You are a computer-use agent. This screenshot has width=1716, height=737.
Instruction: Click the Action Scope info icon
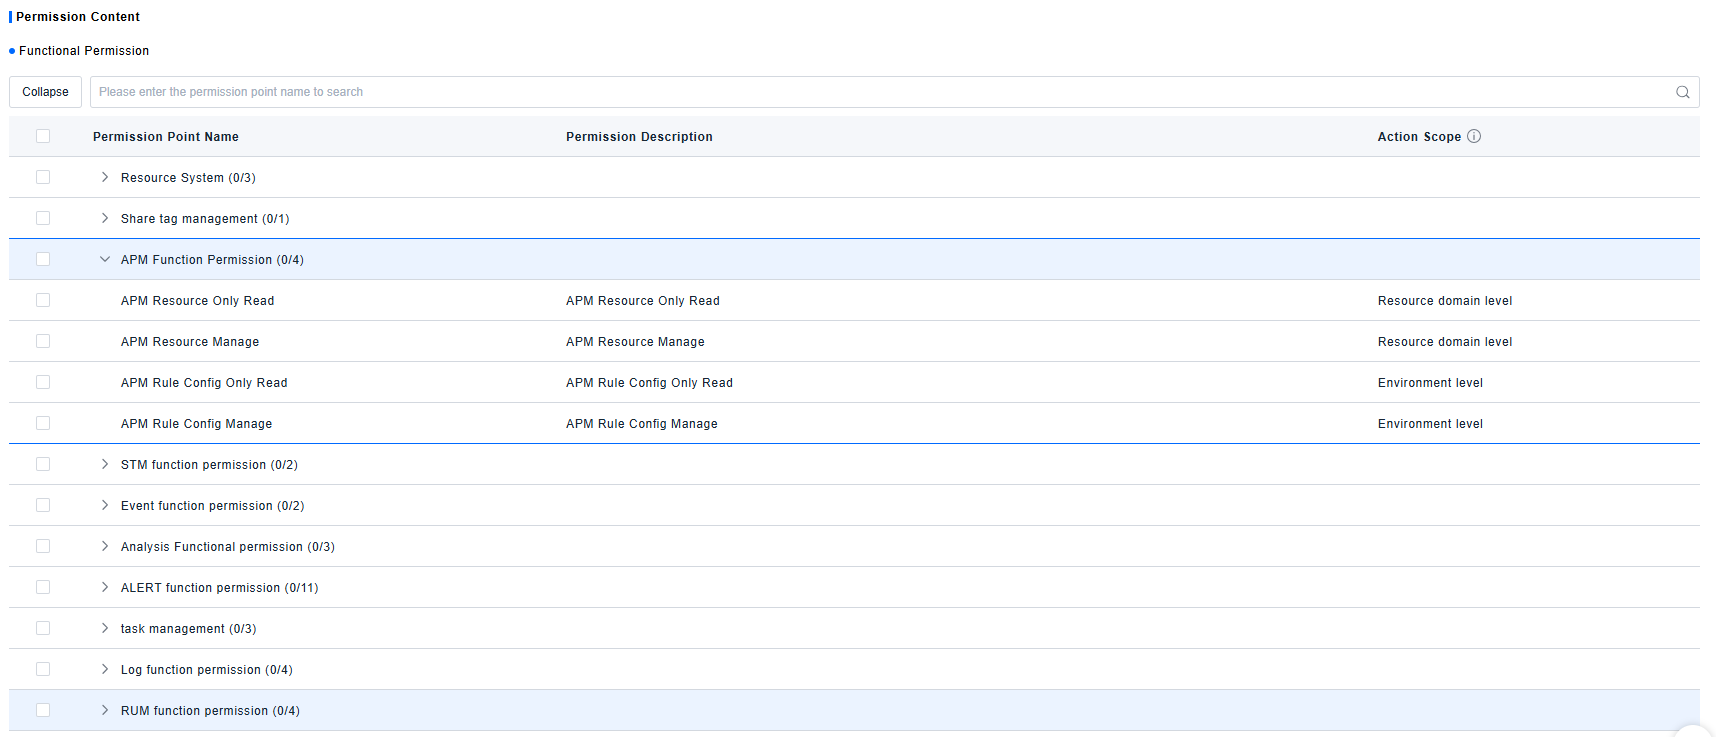1474,136
